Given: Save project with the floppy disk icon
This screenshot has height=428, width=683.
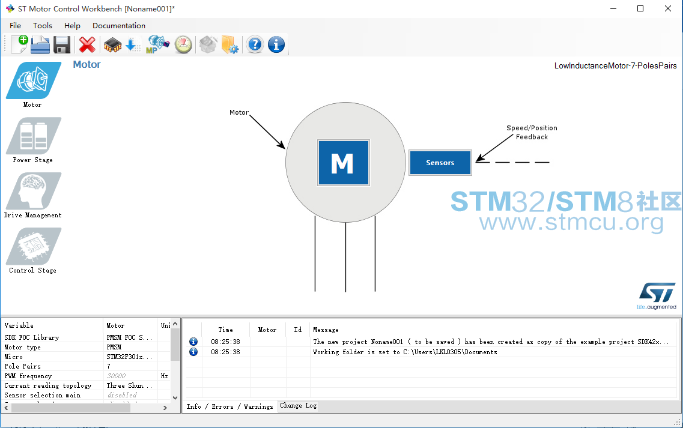Looking at the screenshot, I should pyautogui.click(x=62, y=44).
